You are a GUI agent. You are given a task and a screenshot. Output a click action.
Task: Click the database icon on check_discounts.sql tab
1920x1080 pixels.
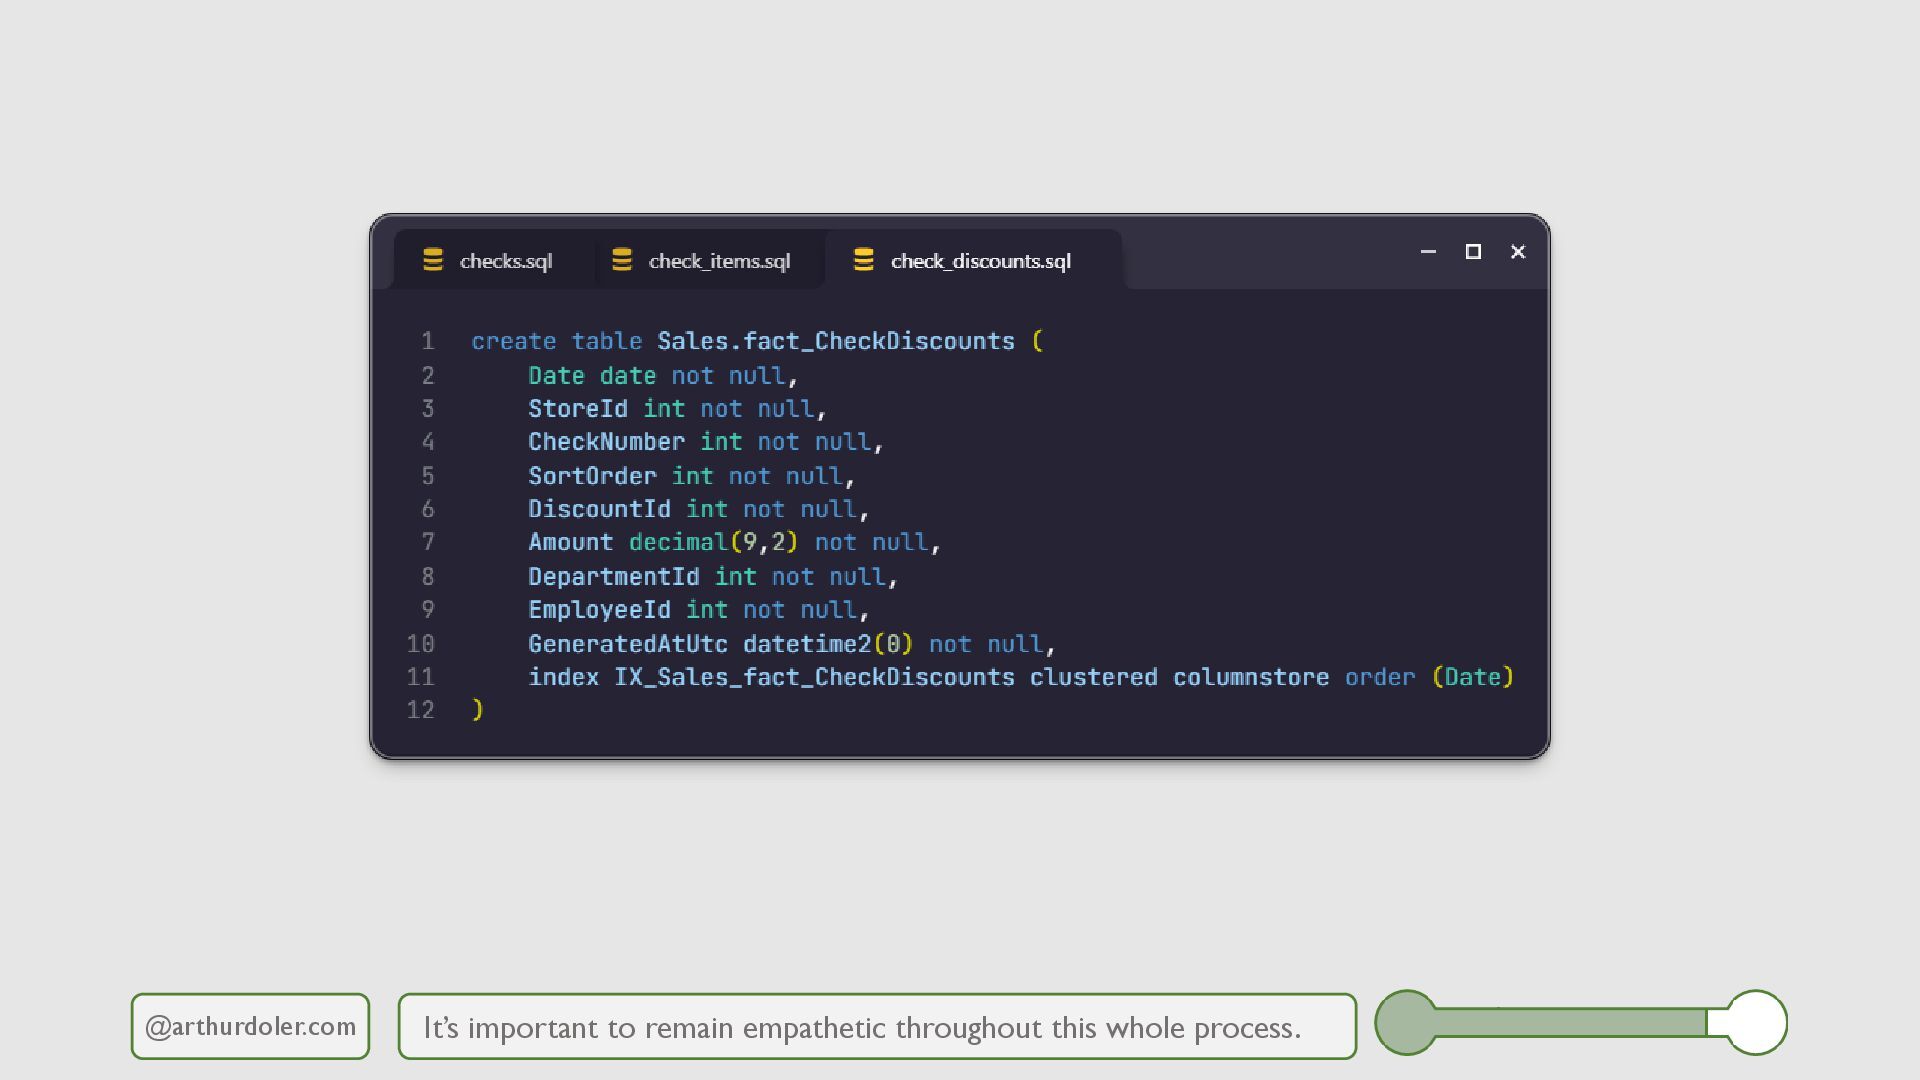tap(864, 260)
